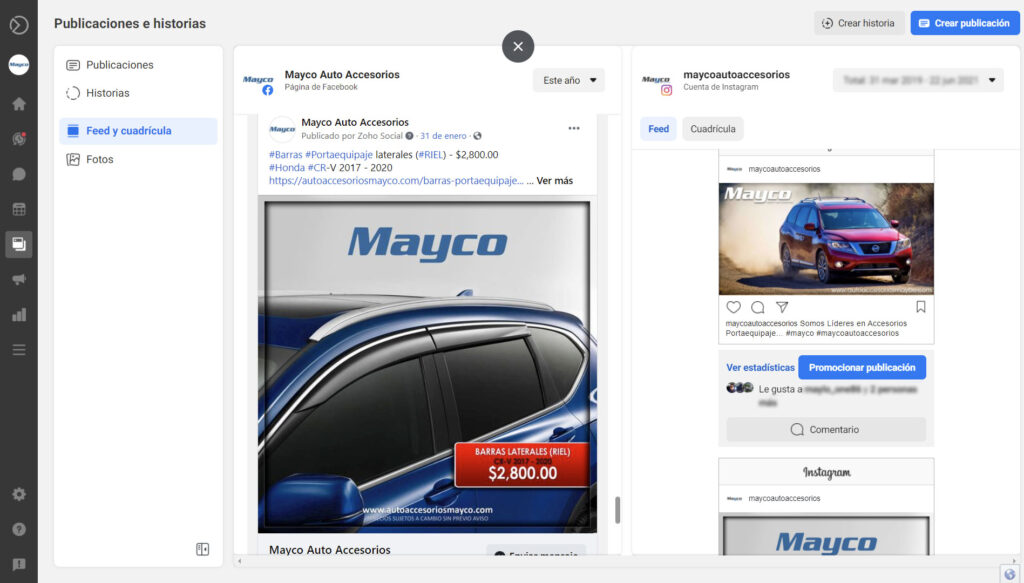Open the Instagram date range dropdown
The image size is (1024, 583).
click(917, 80)
